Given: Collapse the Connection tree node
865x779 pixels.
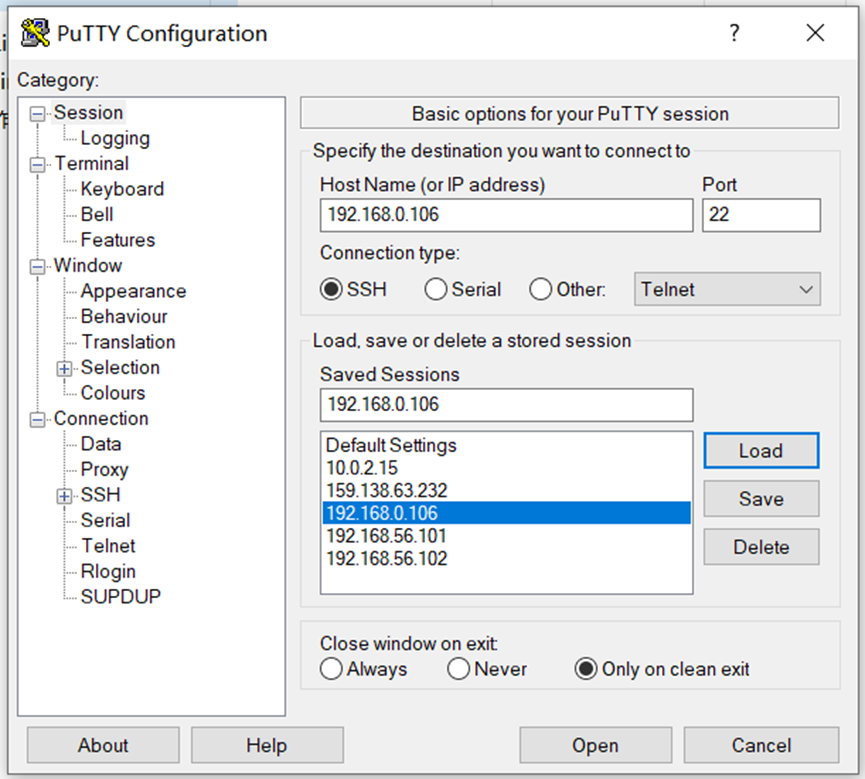Looking at the screenshot, I should click(38, 420).
